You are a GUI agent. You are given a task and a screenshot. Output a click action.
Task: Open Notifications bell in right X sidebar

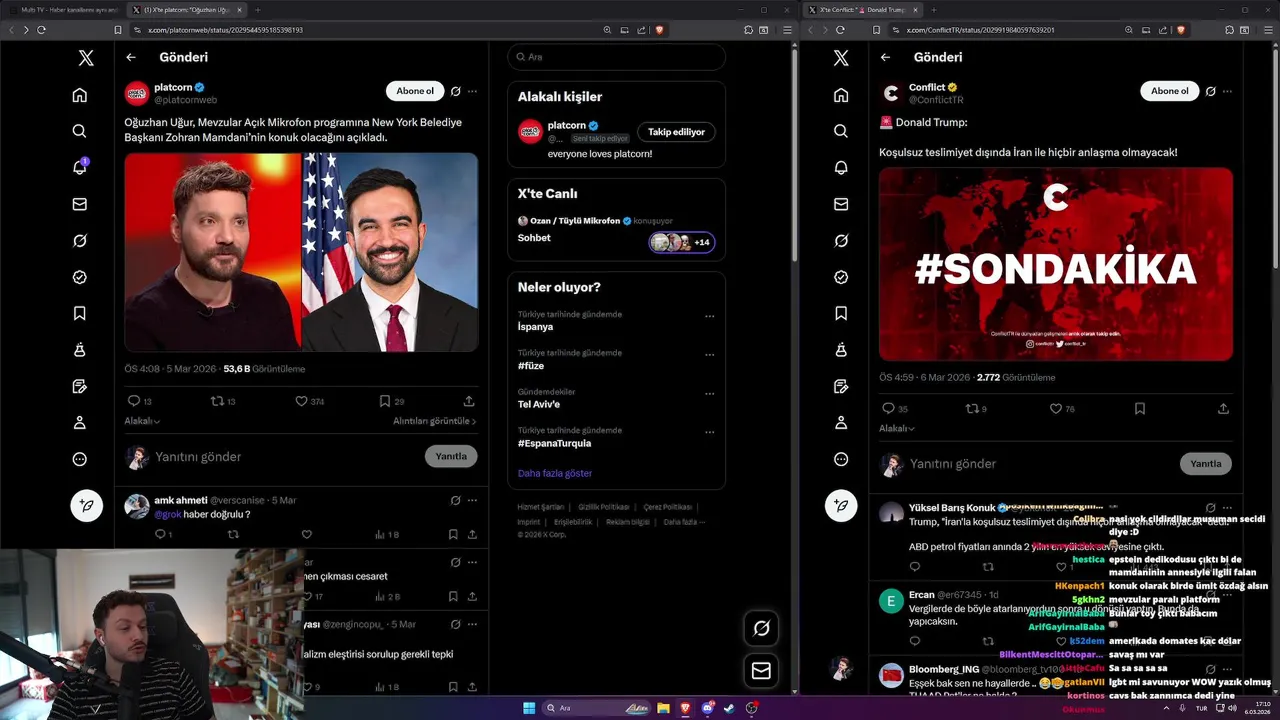841,167
